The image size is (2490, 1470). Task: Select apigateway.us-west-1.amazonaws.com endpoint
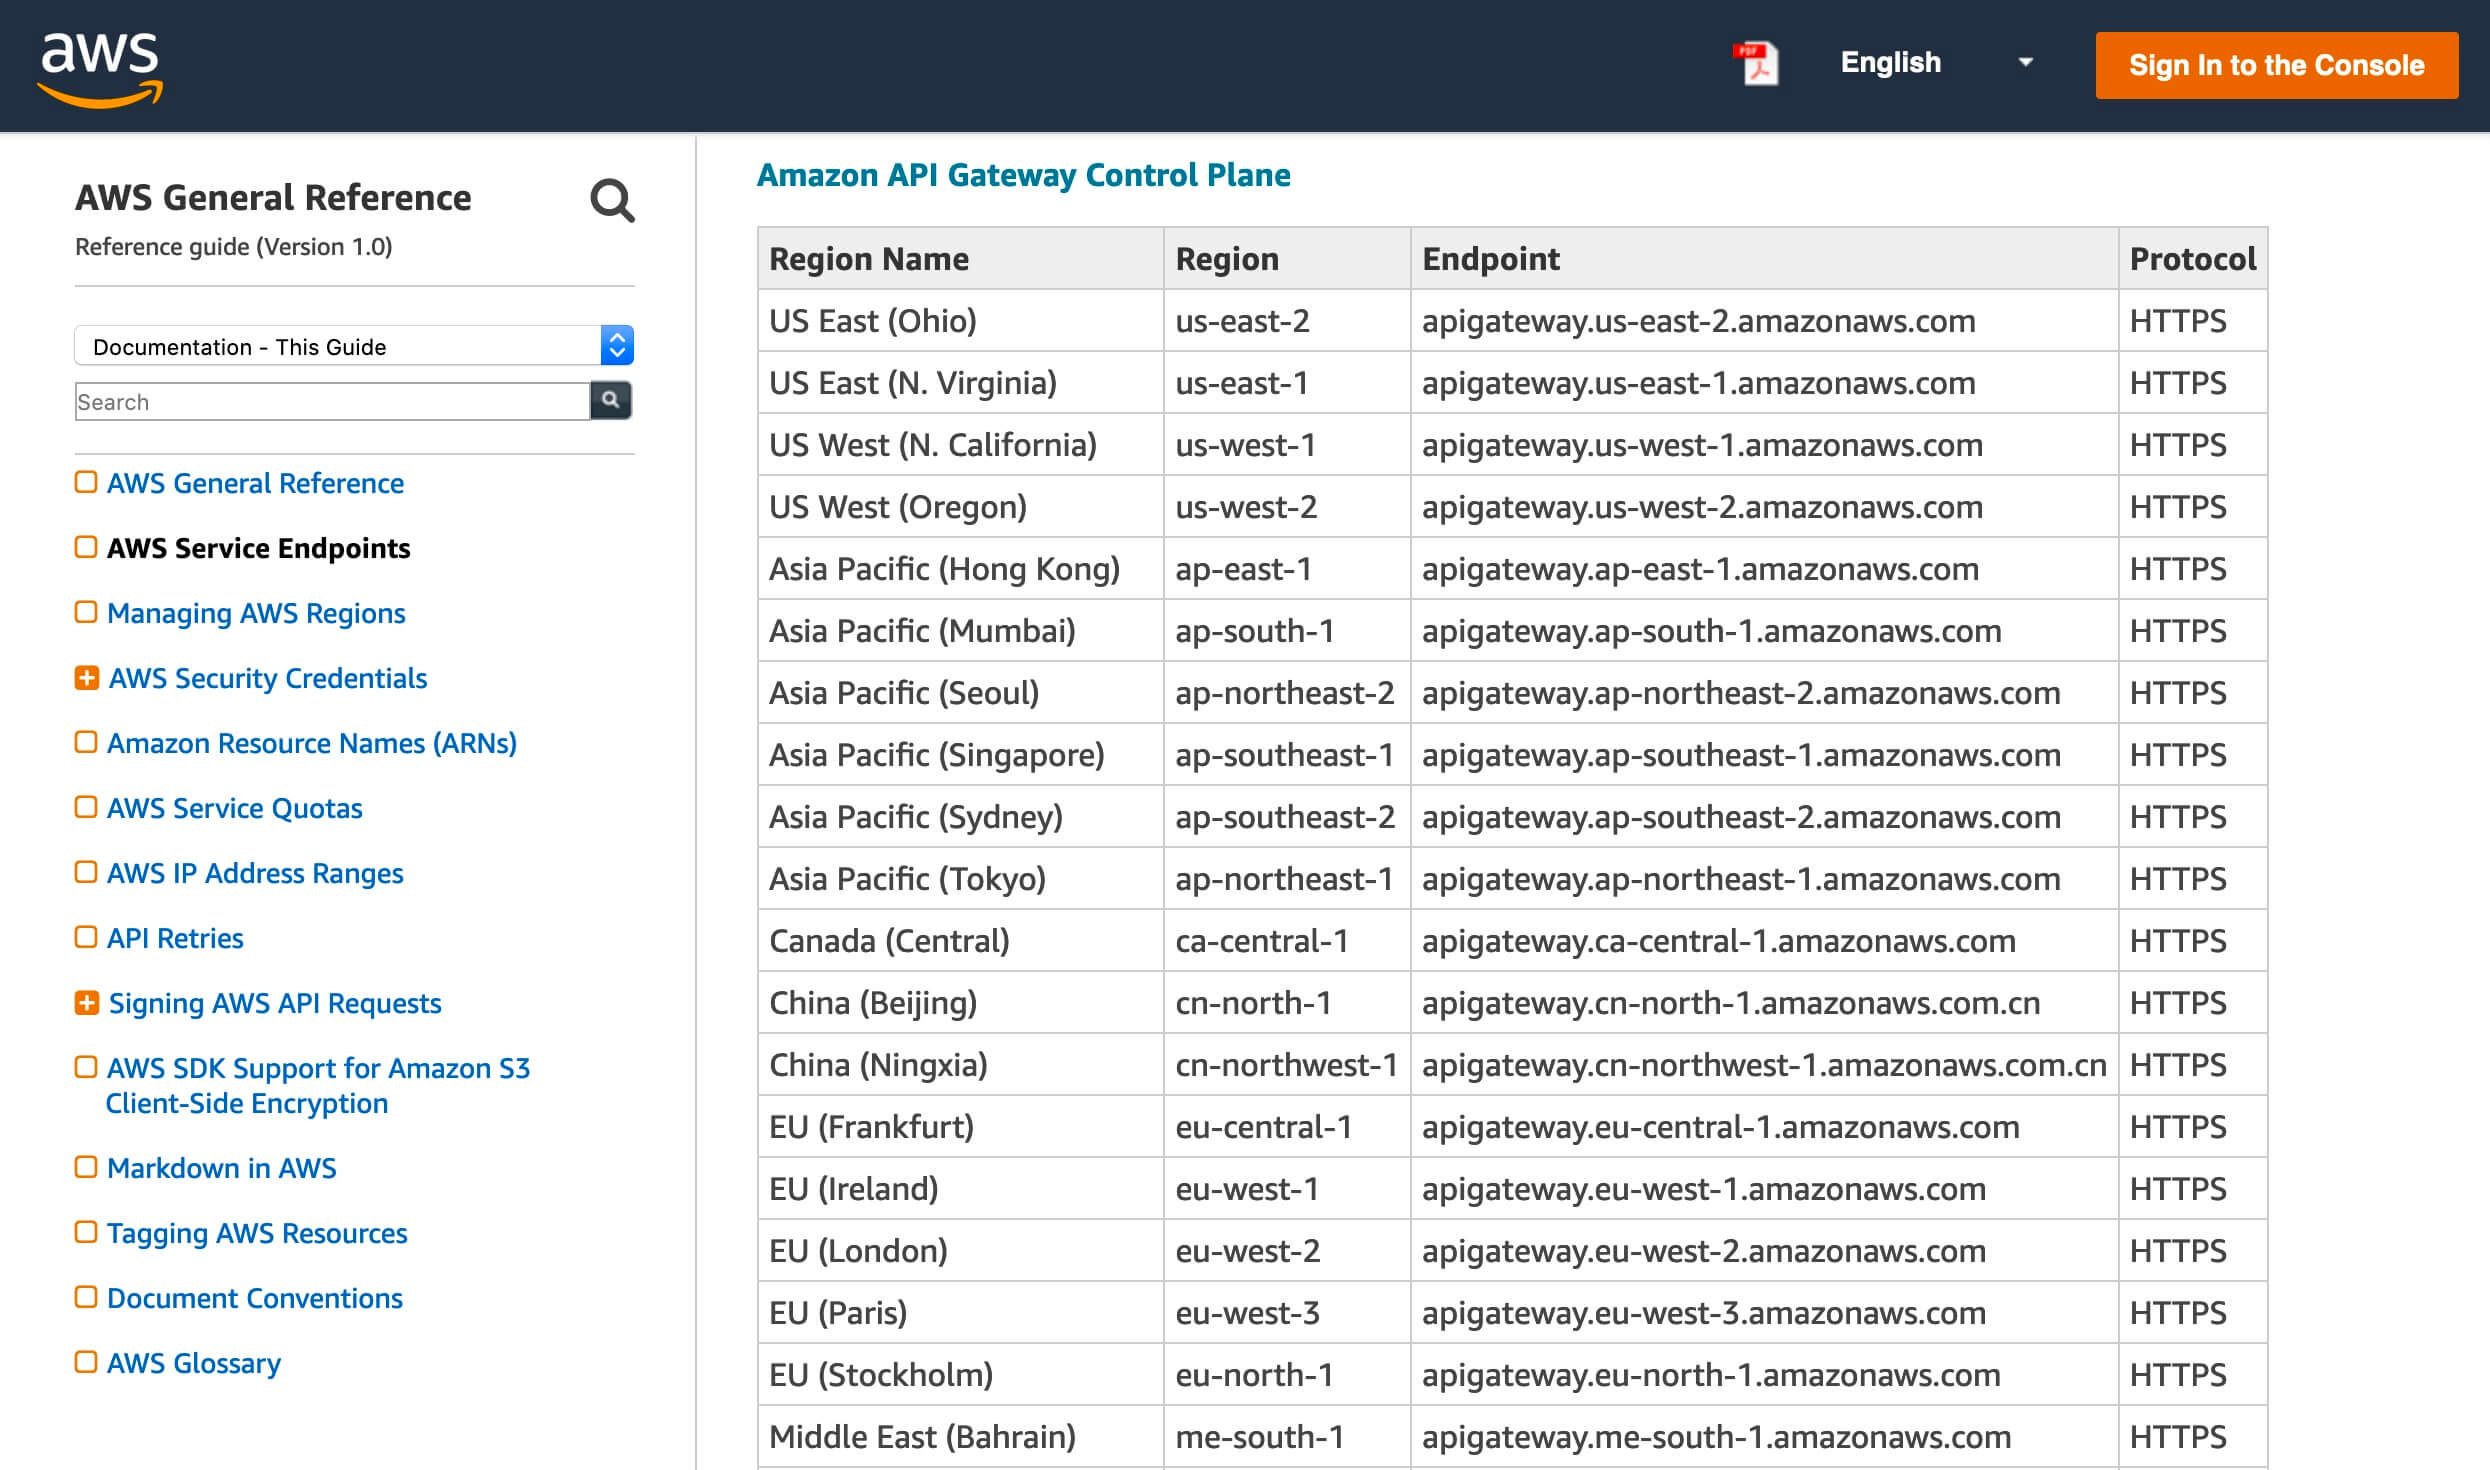point(1764,445)
